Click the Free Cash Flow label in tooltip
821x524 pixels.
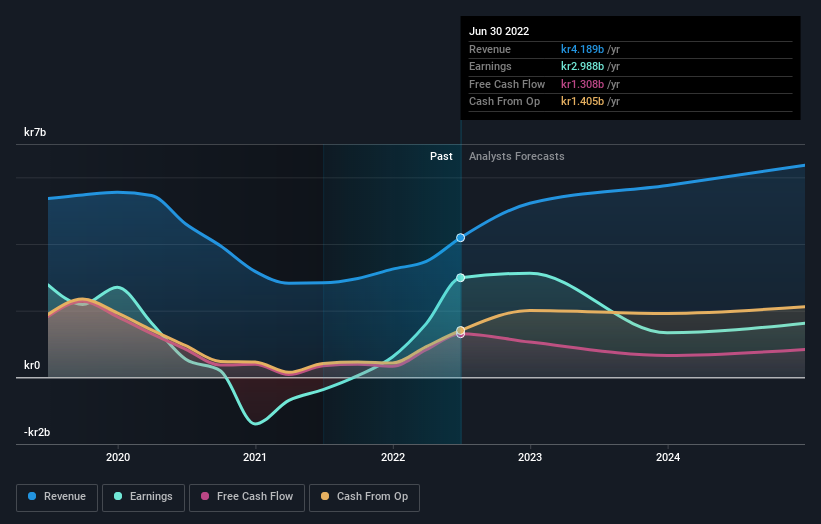coord(507,84)
